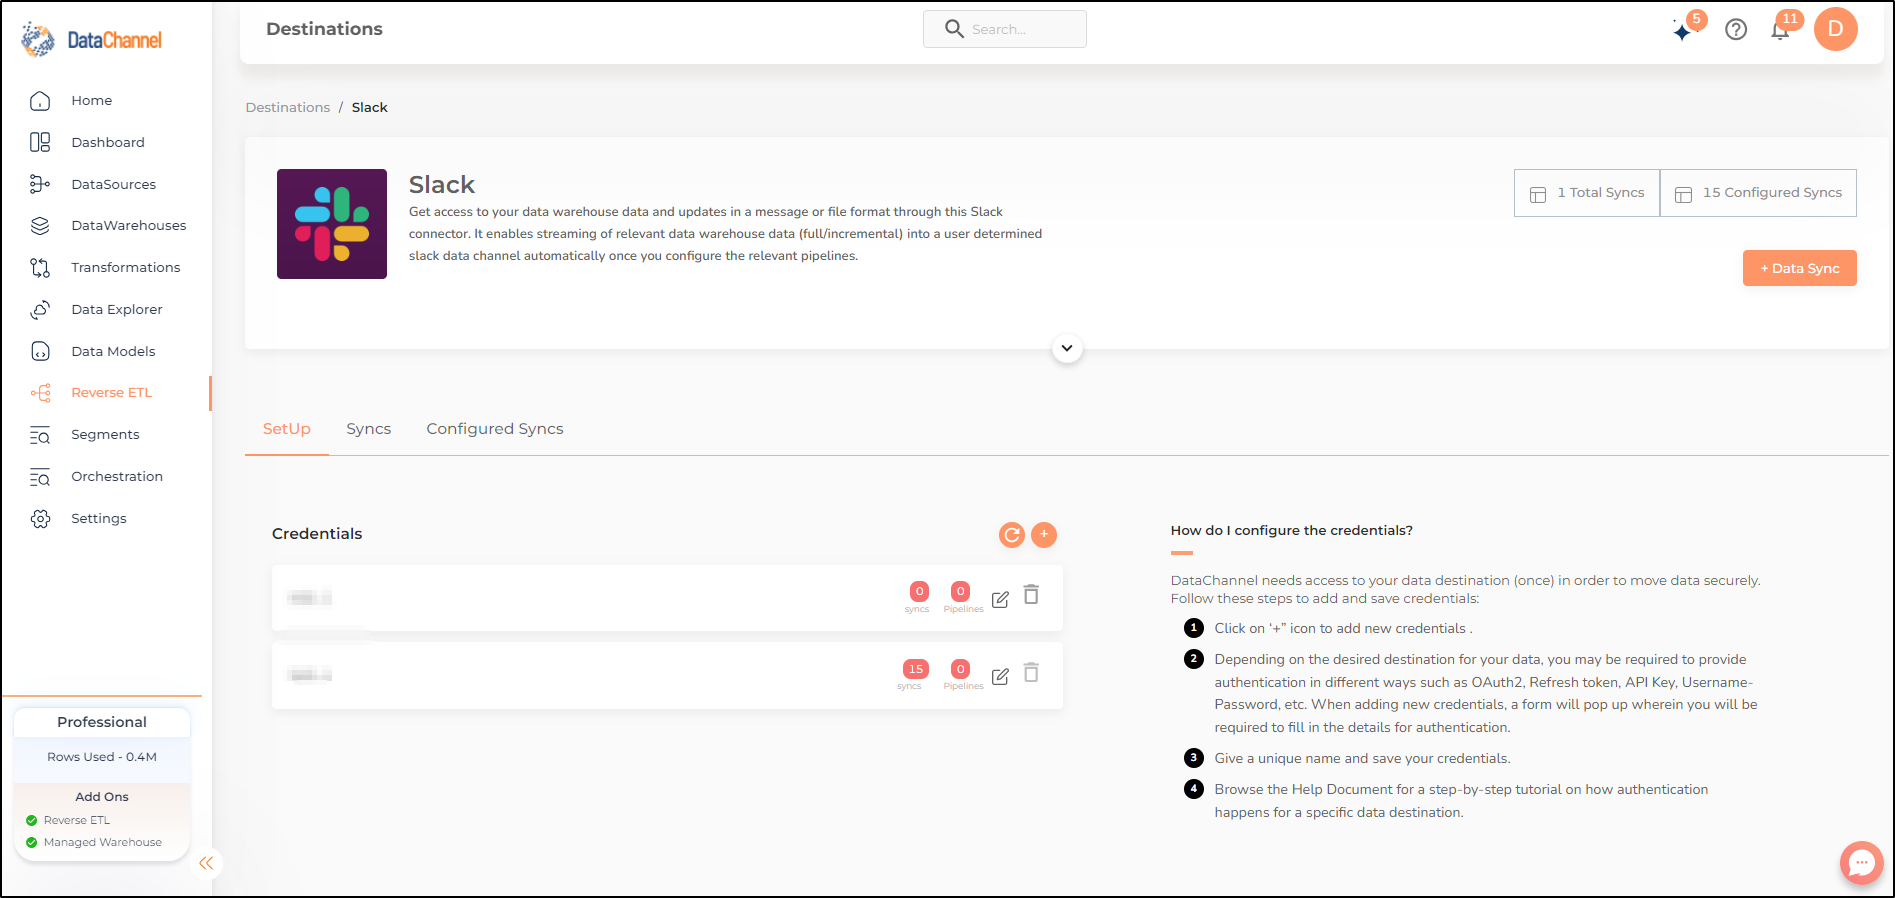Click the Managed Warehouse add-on entry
Screen dimensions: 1895x898
tap(102, 842)
